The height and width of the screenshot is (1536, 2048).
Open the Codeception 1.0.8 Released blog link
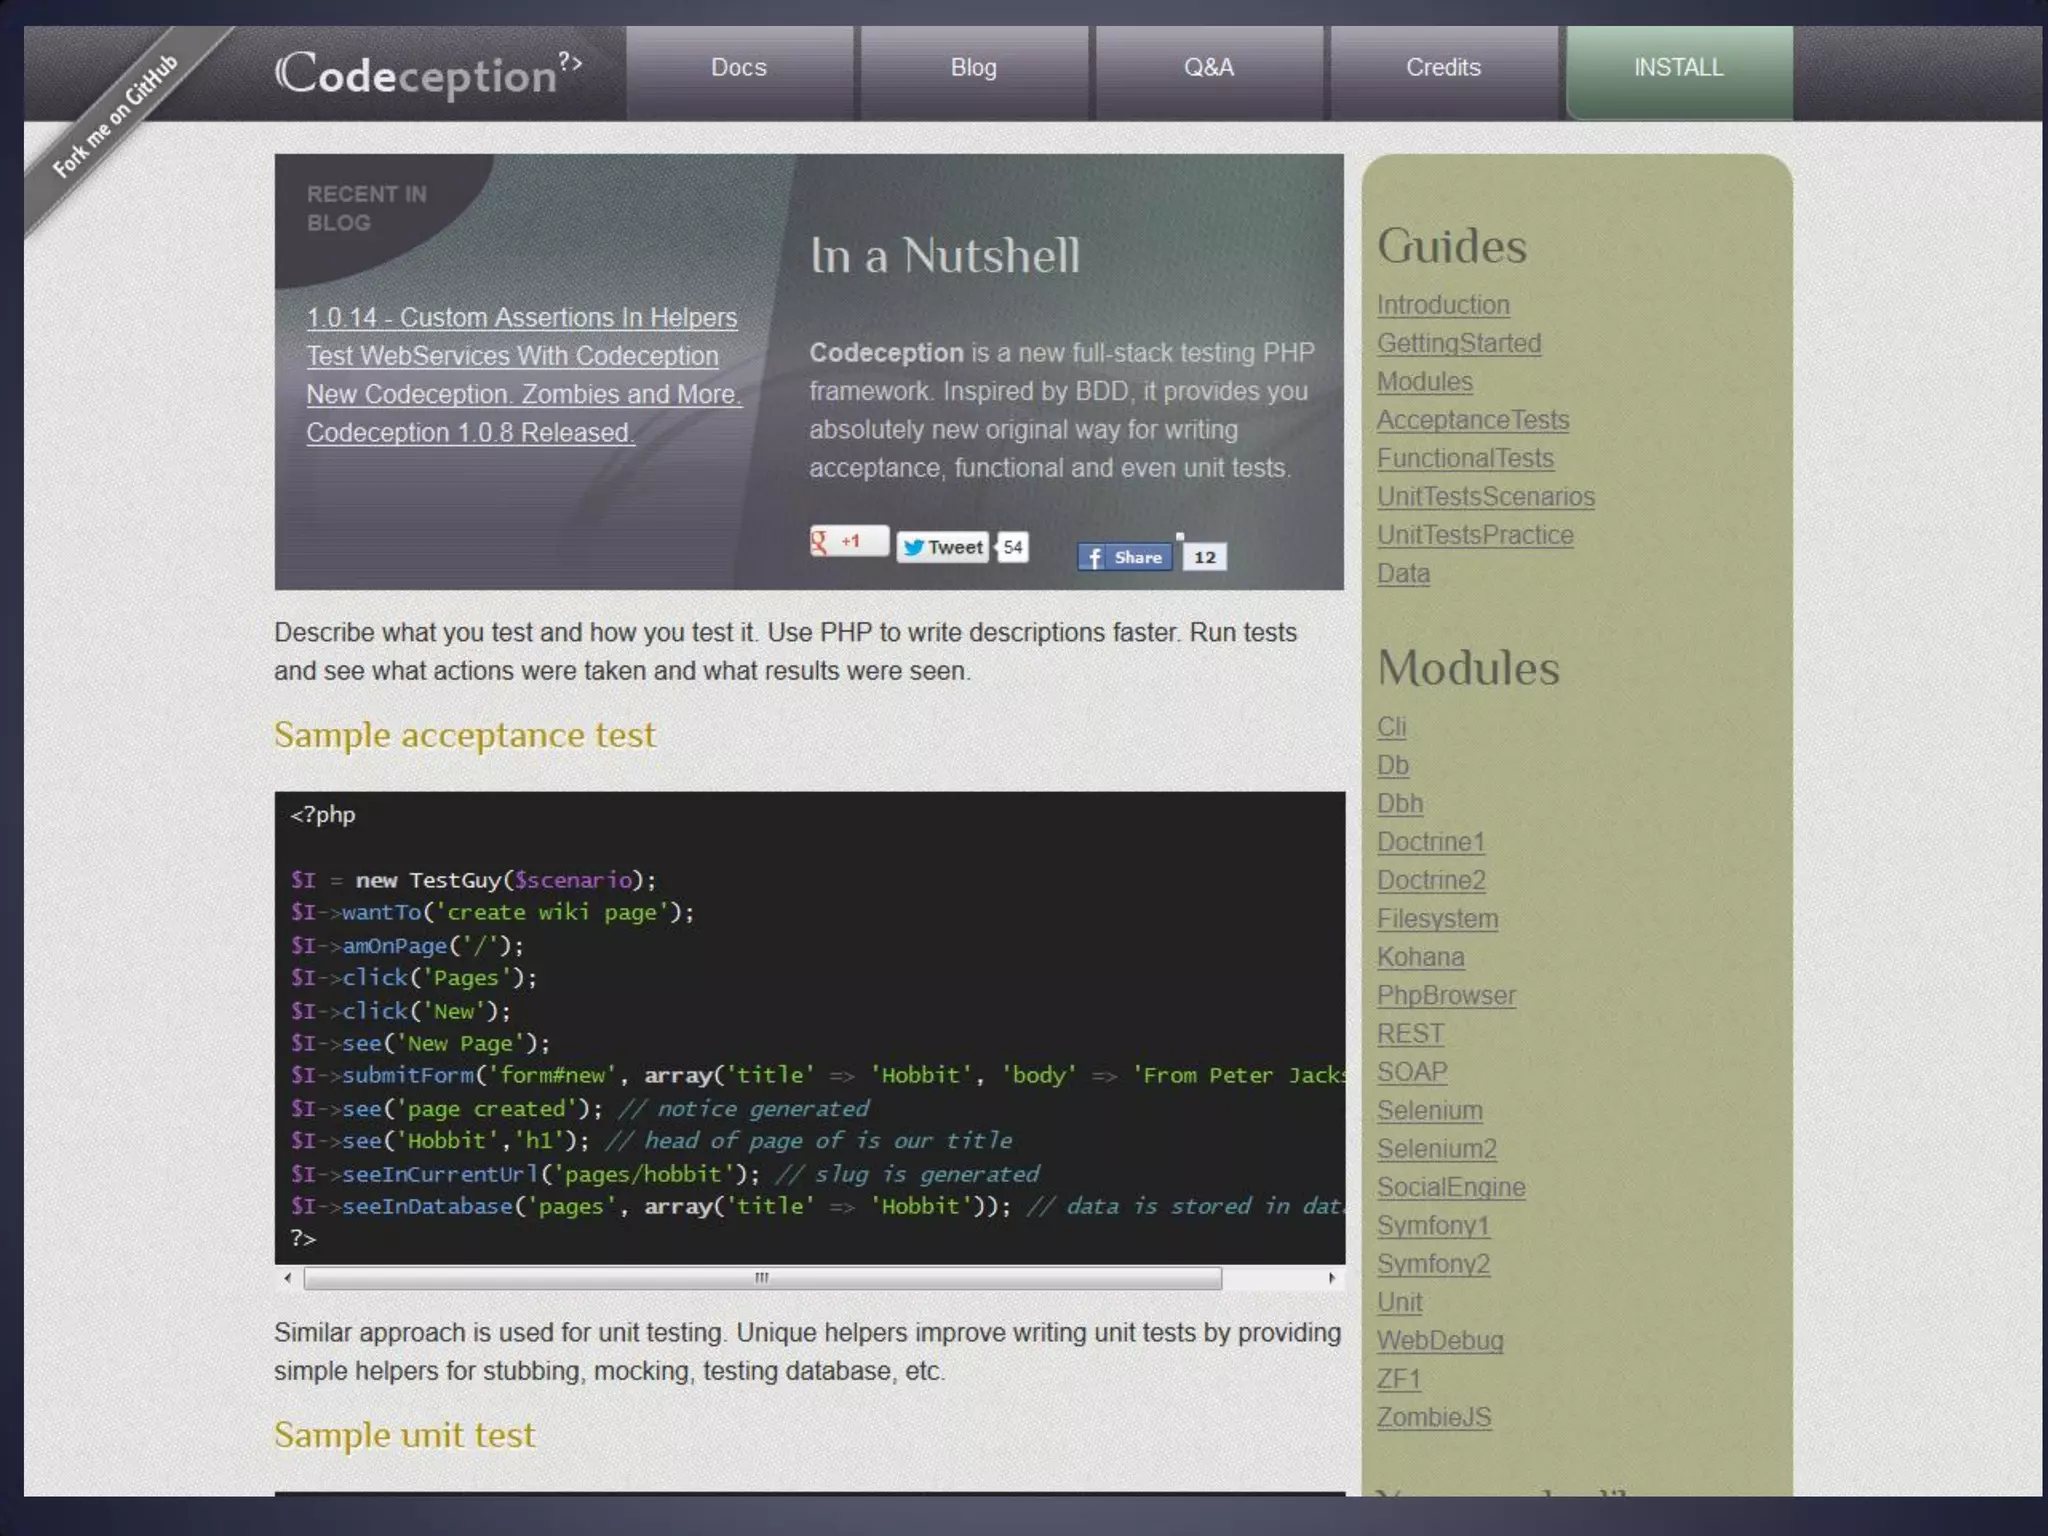(470, 433)
